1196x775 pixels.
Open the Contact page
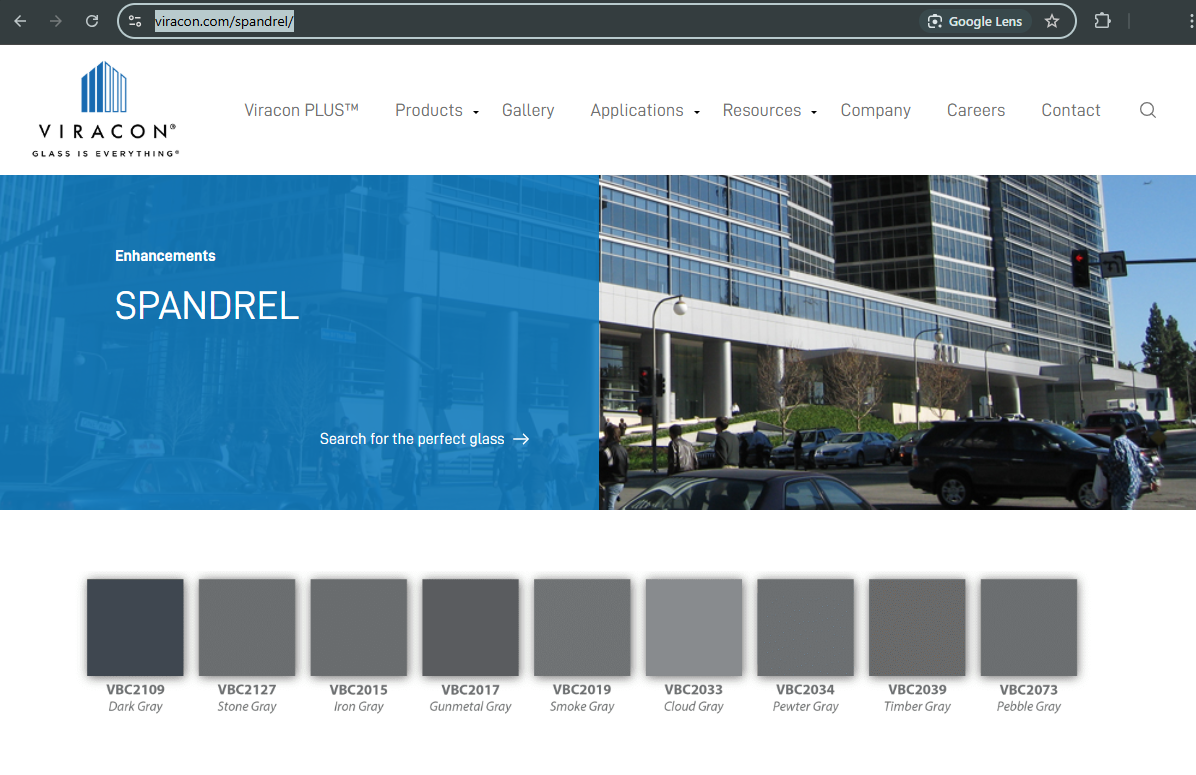(x=1070, y=110)
